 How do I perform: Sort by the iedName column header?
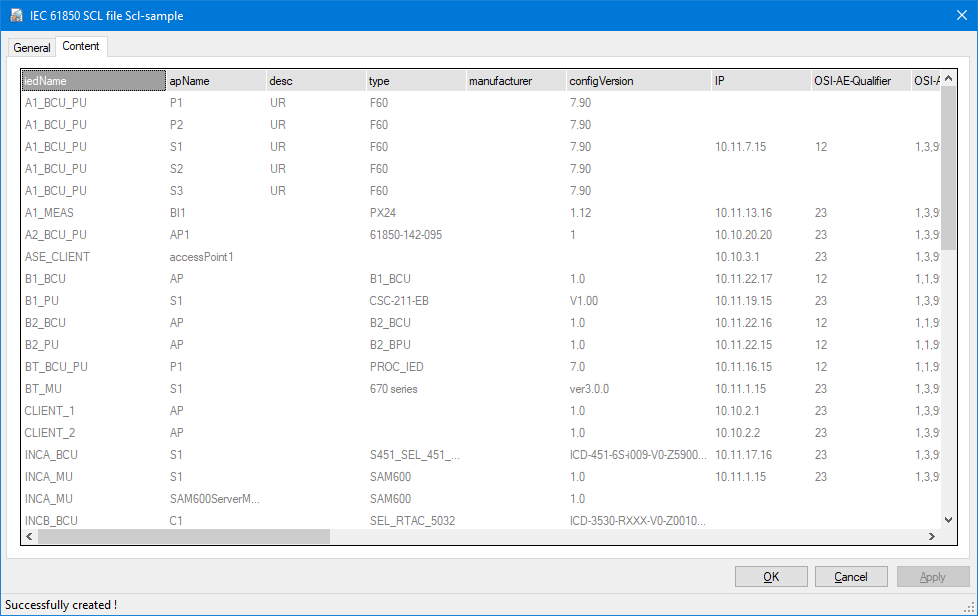[93, 81]
